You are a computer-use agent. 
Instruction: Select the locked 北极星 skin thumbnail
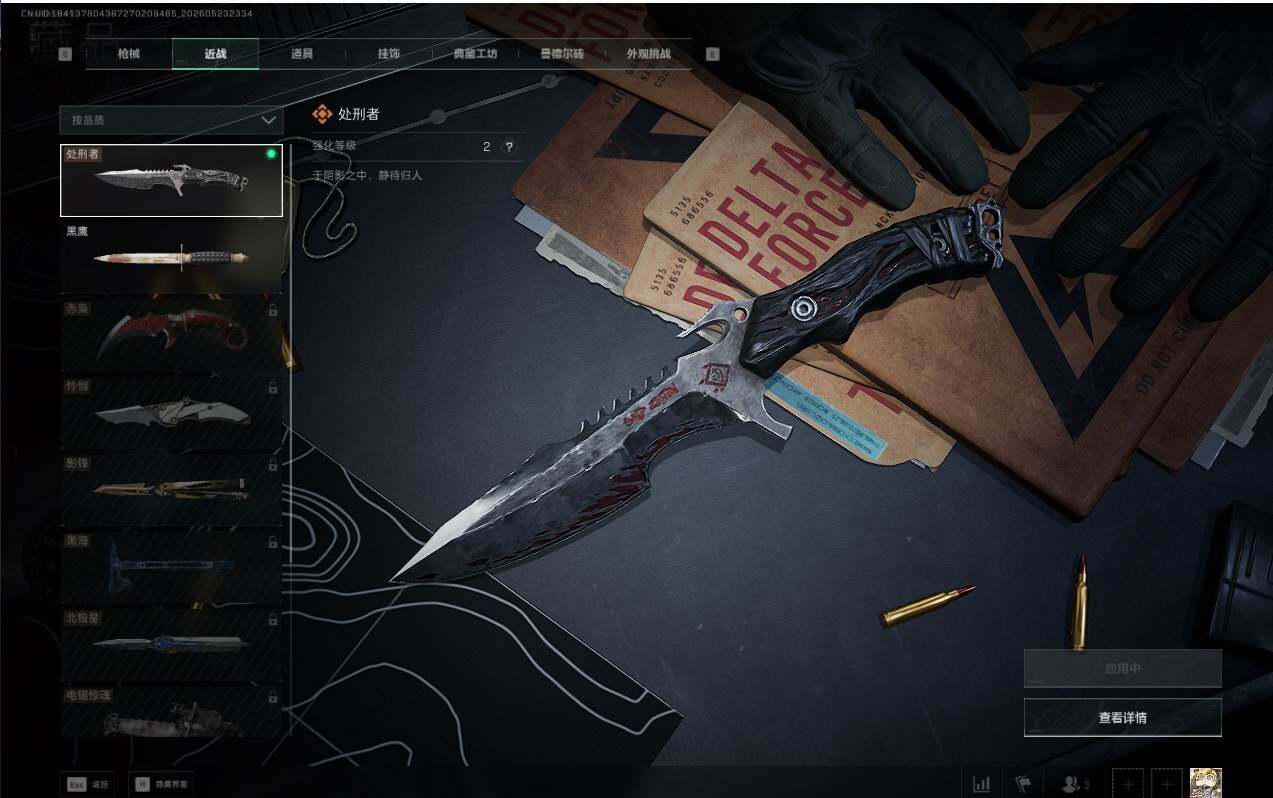coord(171,644)
